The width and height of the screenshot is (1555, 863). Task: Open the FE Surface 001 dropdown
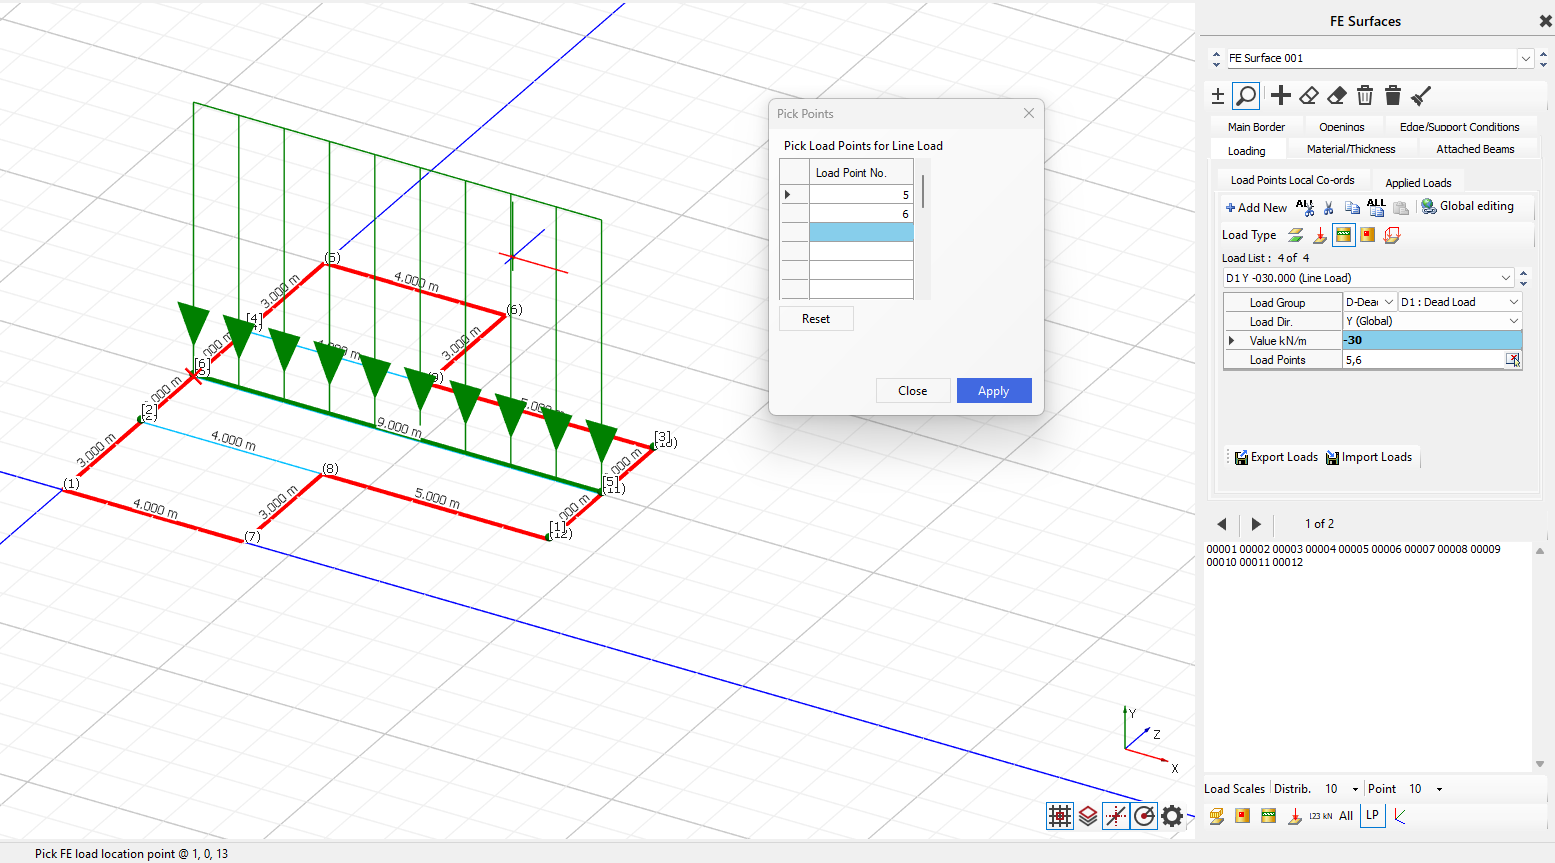pyautogui.click(x=1525, y=59)
